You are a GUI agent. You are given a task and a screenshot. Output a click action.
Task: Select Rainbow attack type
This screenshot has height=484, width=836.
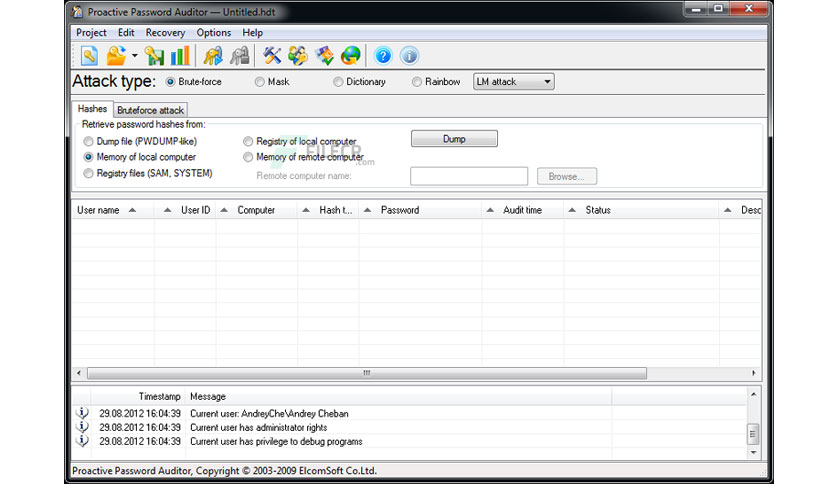[x=436, y=82]
